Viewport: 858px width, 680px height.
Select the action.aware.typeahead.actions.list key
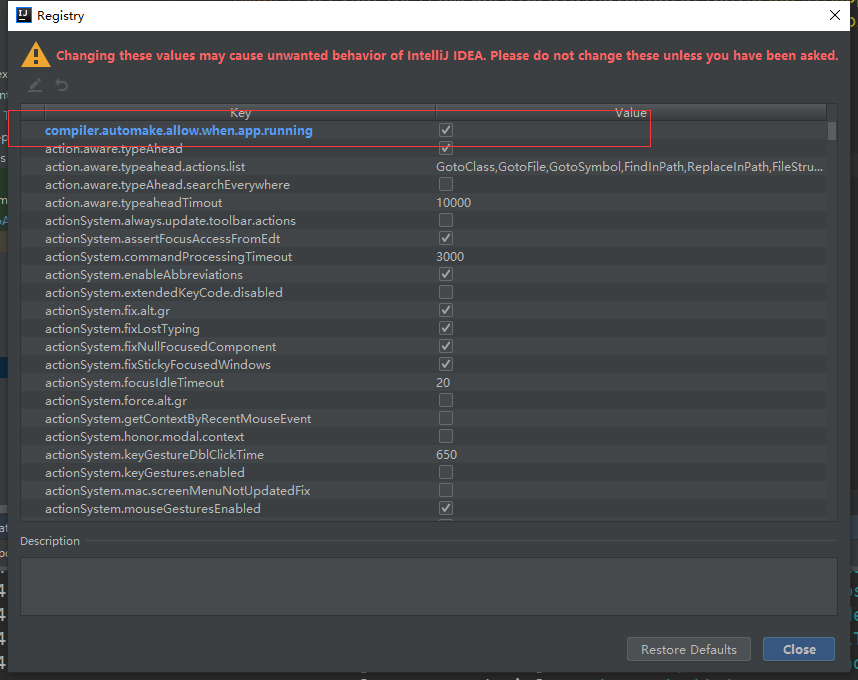point(145,167)
